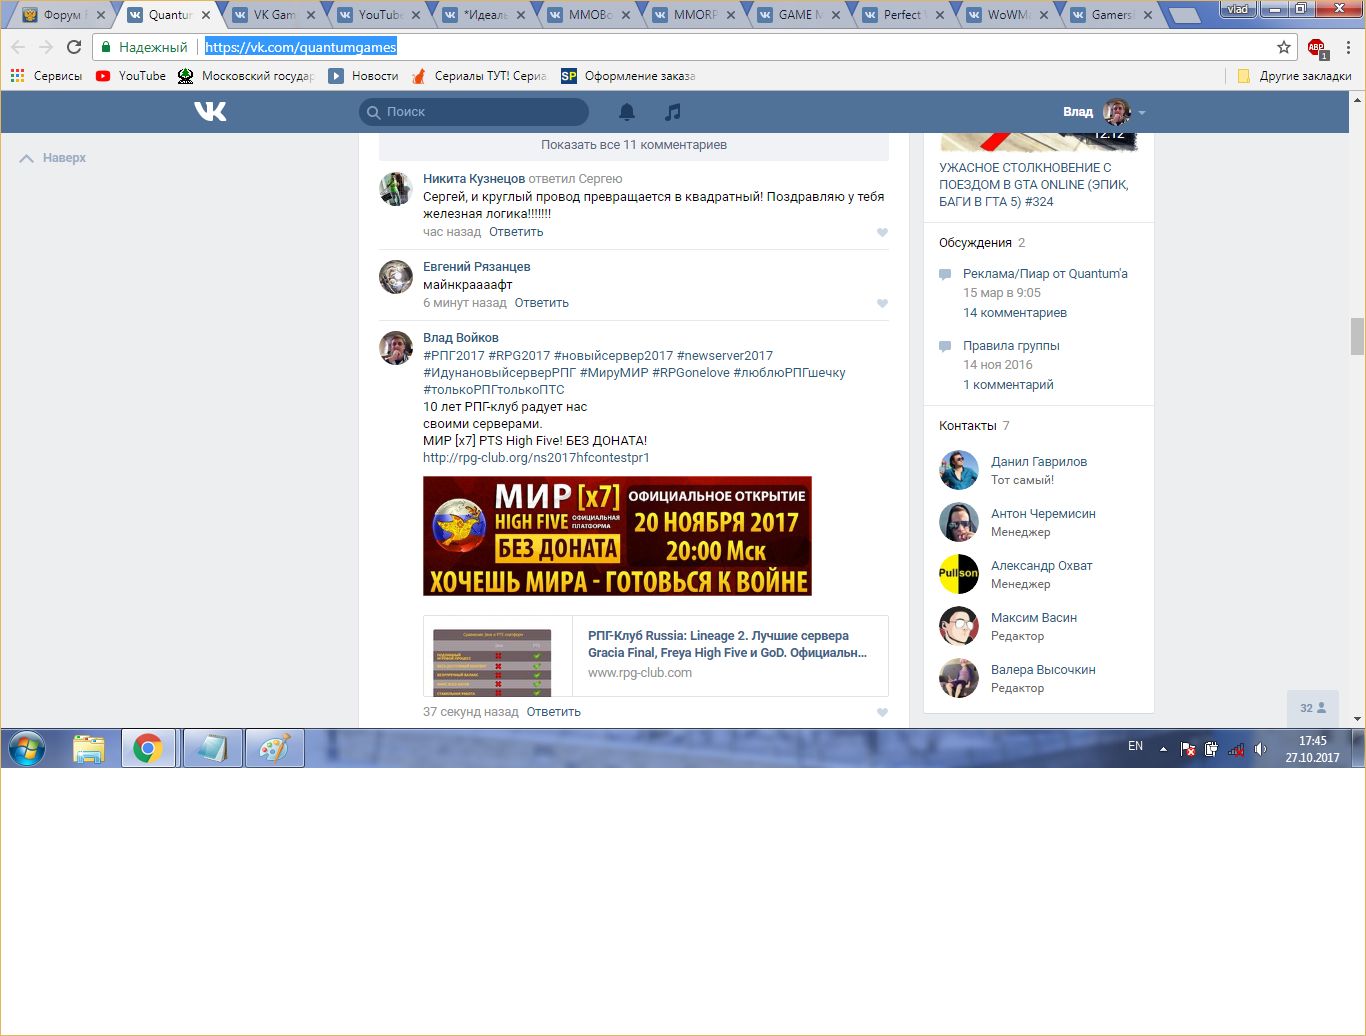
Task: Switch to the Perfect browser tab
Action: click(903, 15)
